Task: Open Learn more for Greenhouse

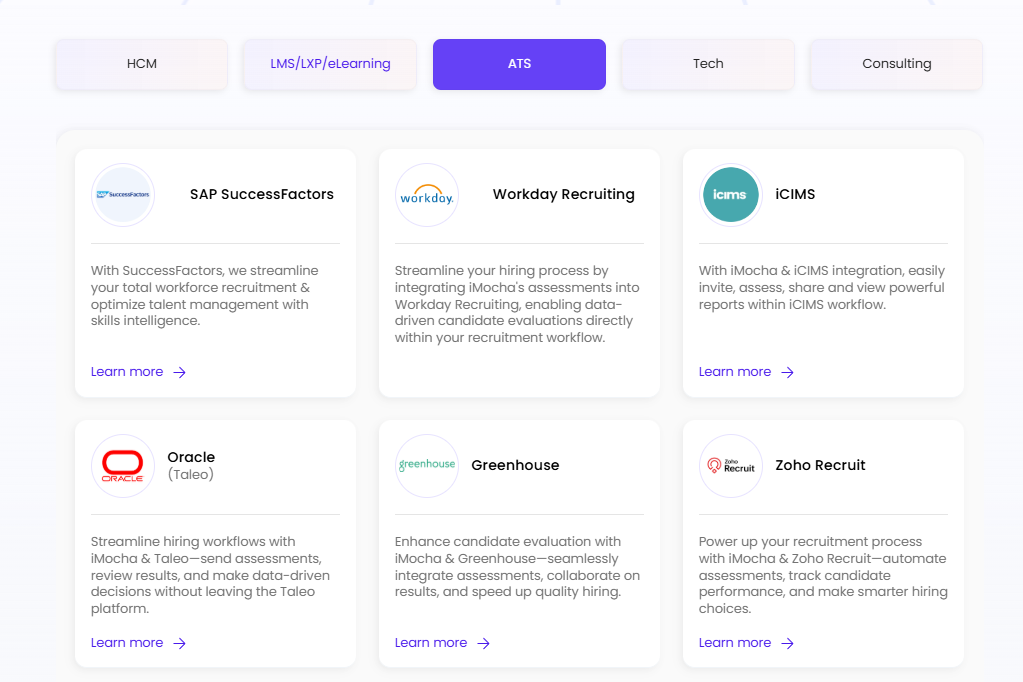Action: click(x=442, y=643)
